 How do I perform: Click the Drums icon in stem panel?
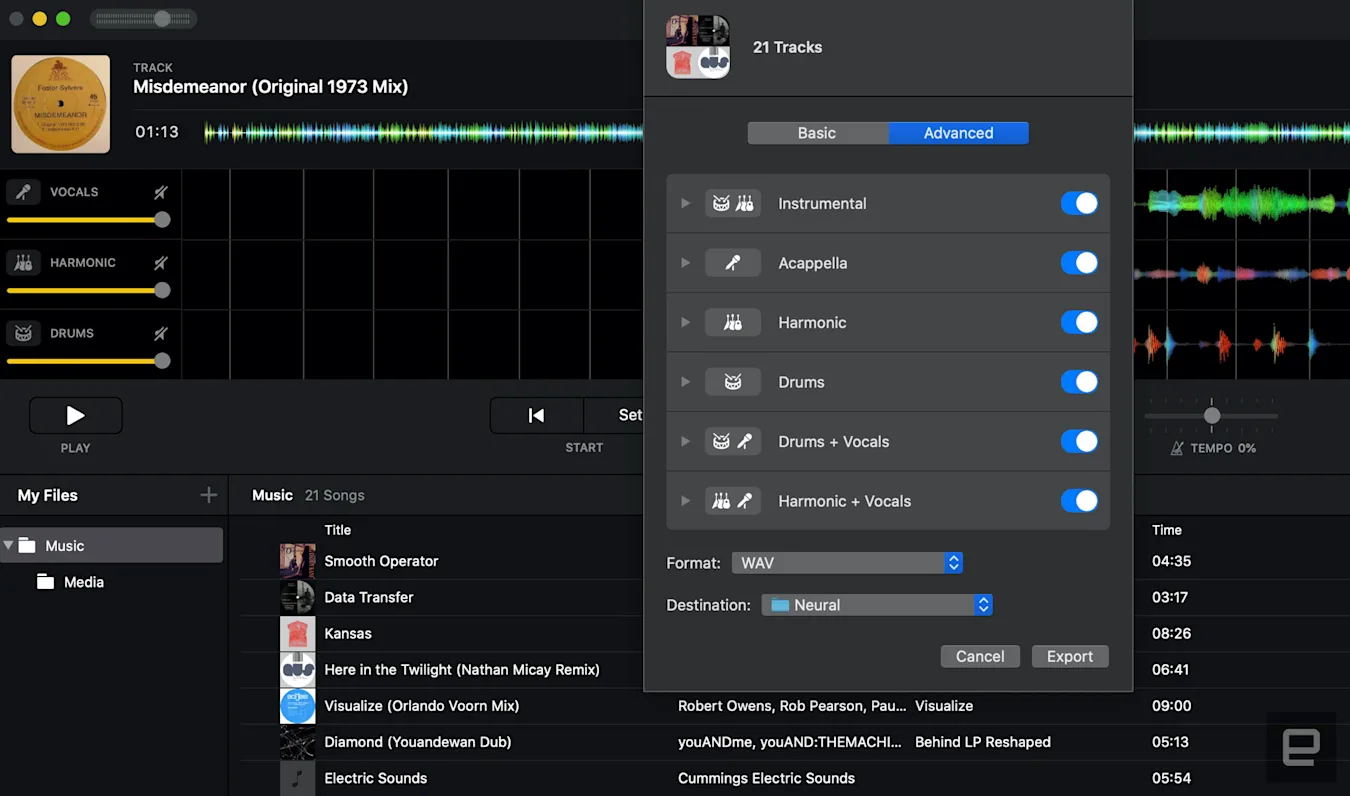[23, 333]
